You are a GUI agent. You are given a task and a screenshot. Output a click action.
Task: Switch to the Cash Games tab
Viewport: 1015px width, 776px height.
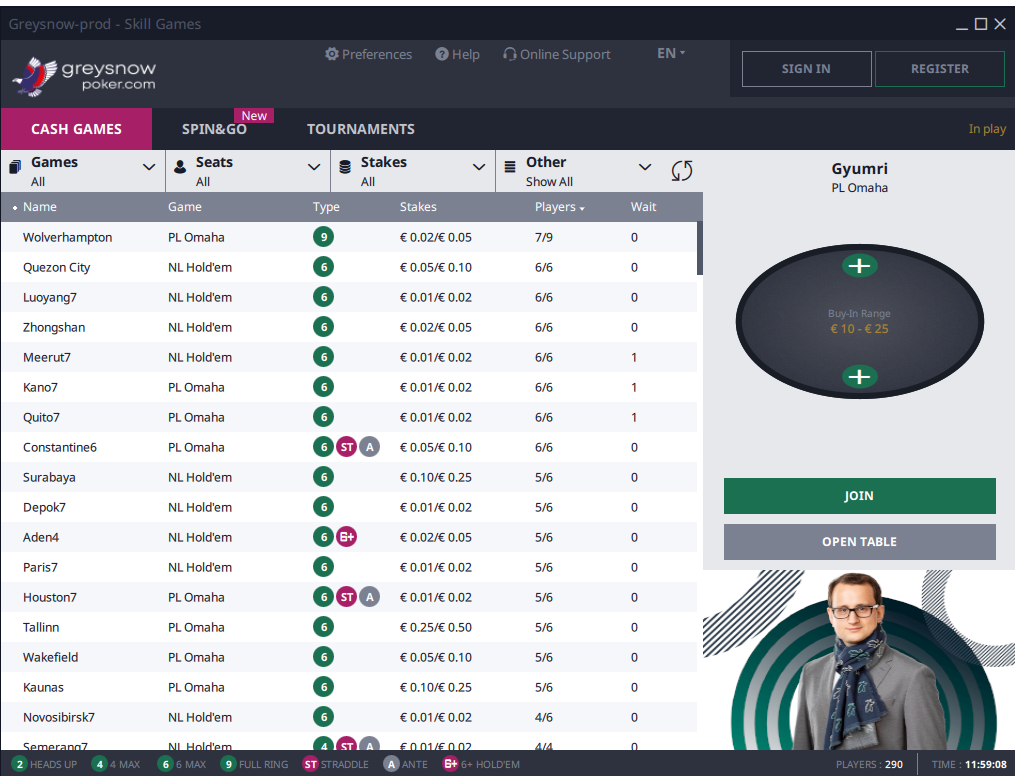[76, 129]
